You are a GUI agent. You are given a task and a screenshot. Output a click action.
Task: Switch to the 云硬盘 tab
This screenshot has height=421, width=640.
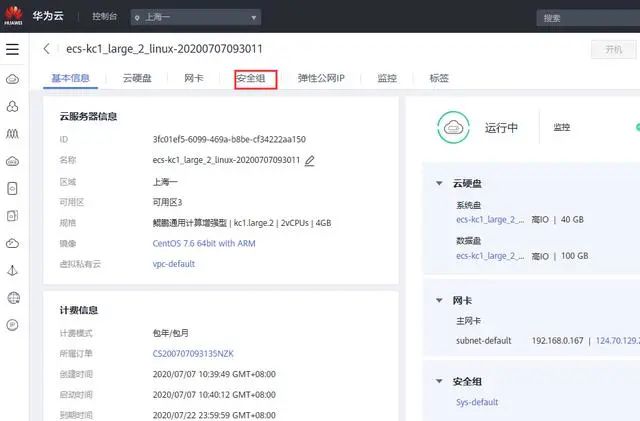click(137, 78)
